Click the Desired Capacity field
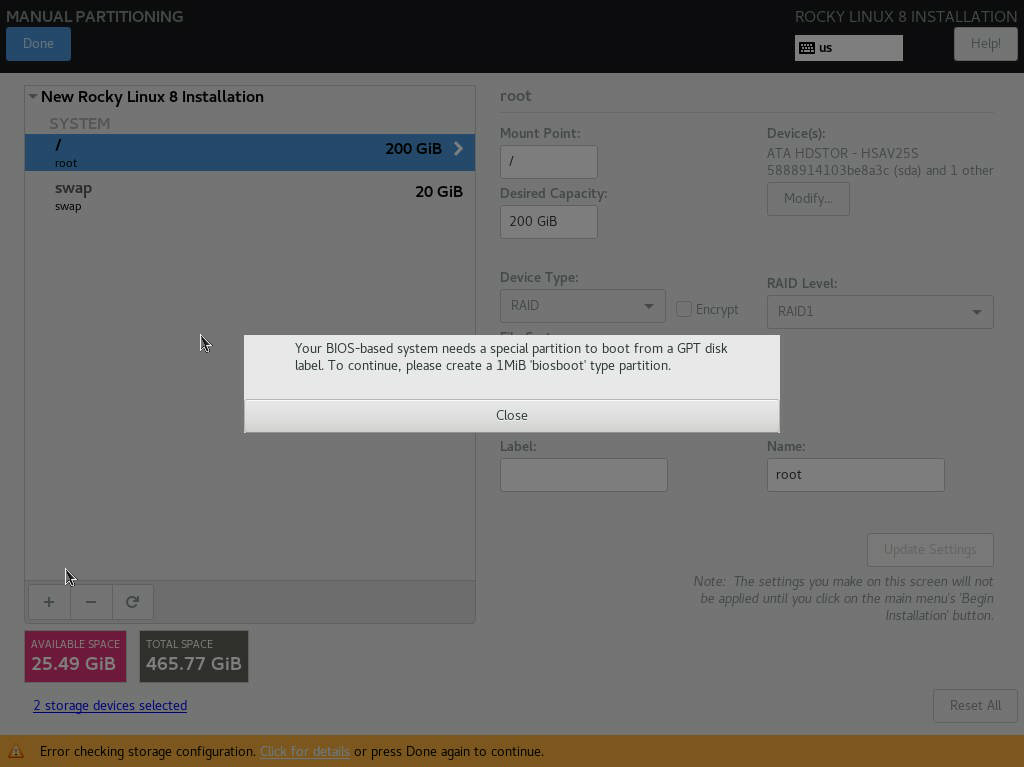 tap(549, 221)
